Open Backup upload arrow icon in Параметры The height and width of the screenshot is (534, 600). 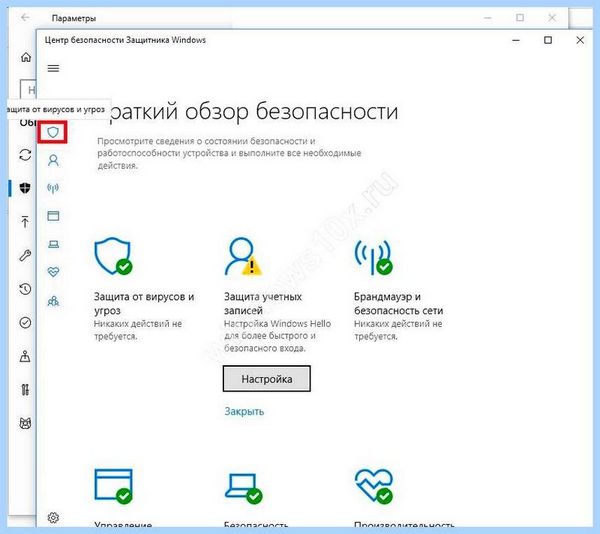(x=25, y=221)
